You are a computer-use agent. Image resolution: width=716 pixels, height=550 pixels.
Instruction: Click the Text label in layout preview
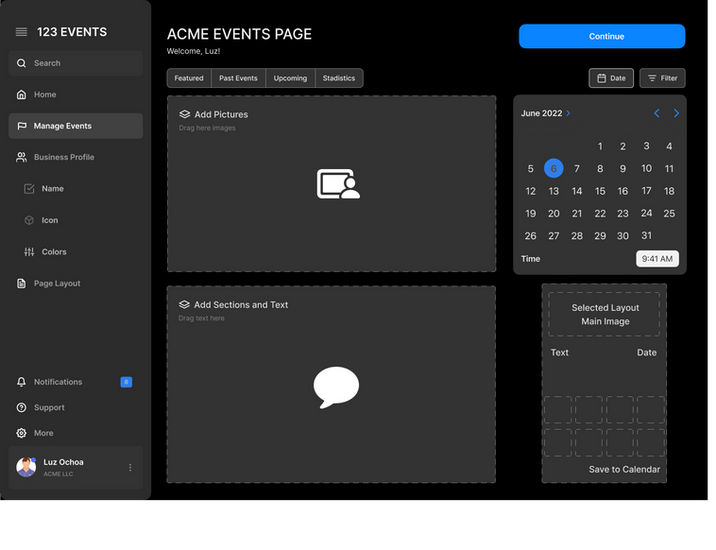click(x=559, y=352)
